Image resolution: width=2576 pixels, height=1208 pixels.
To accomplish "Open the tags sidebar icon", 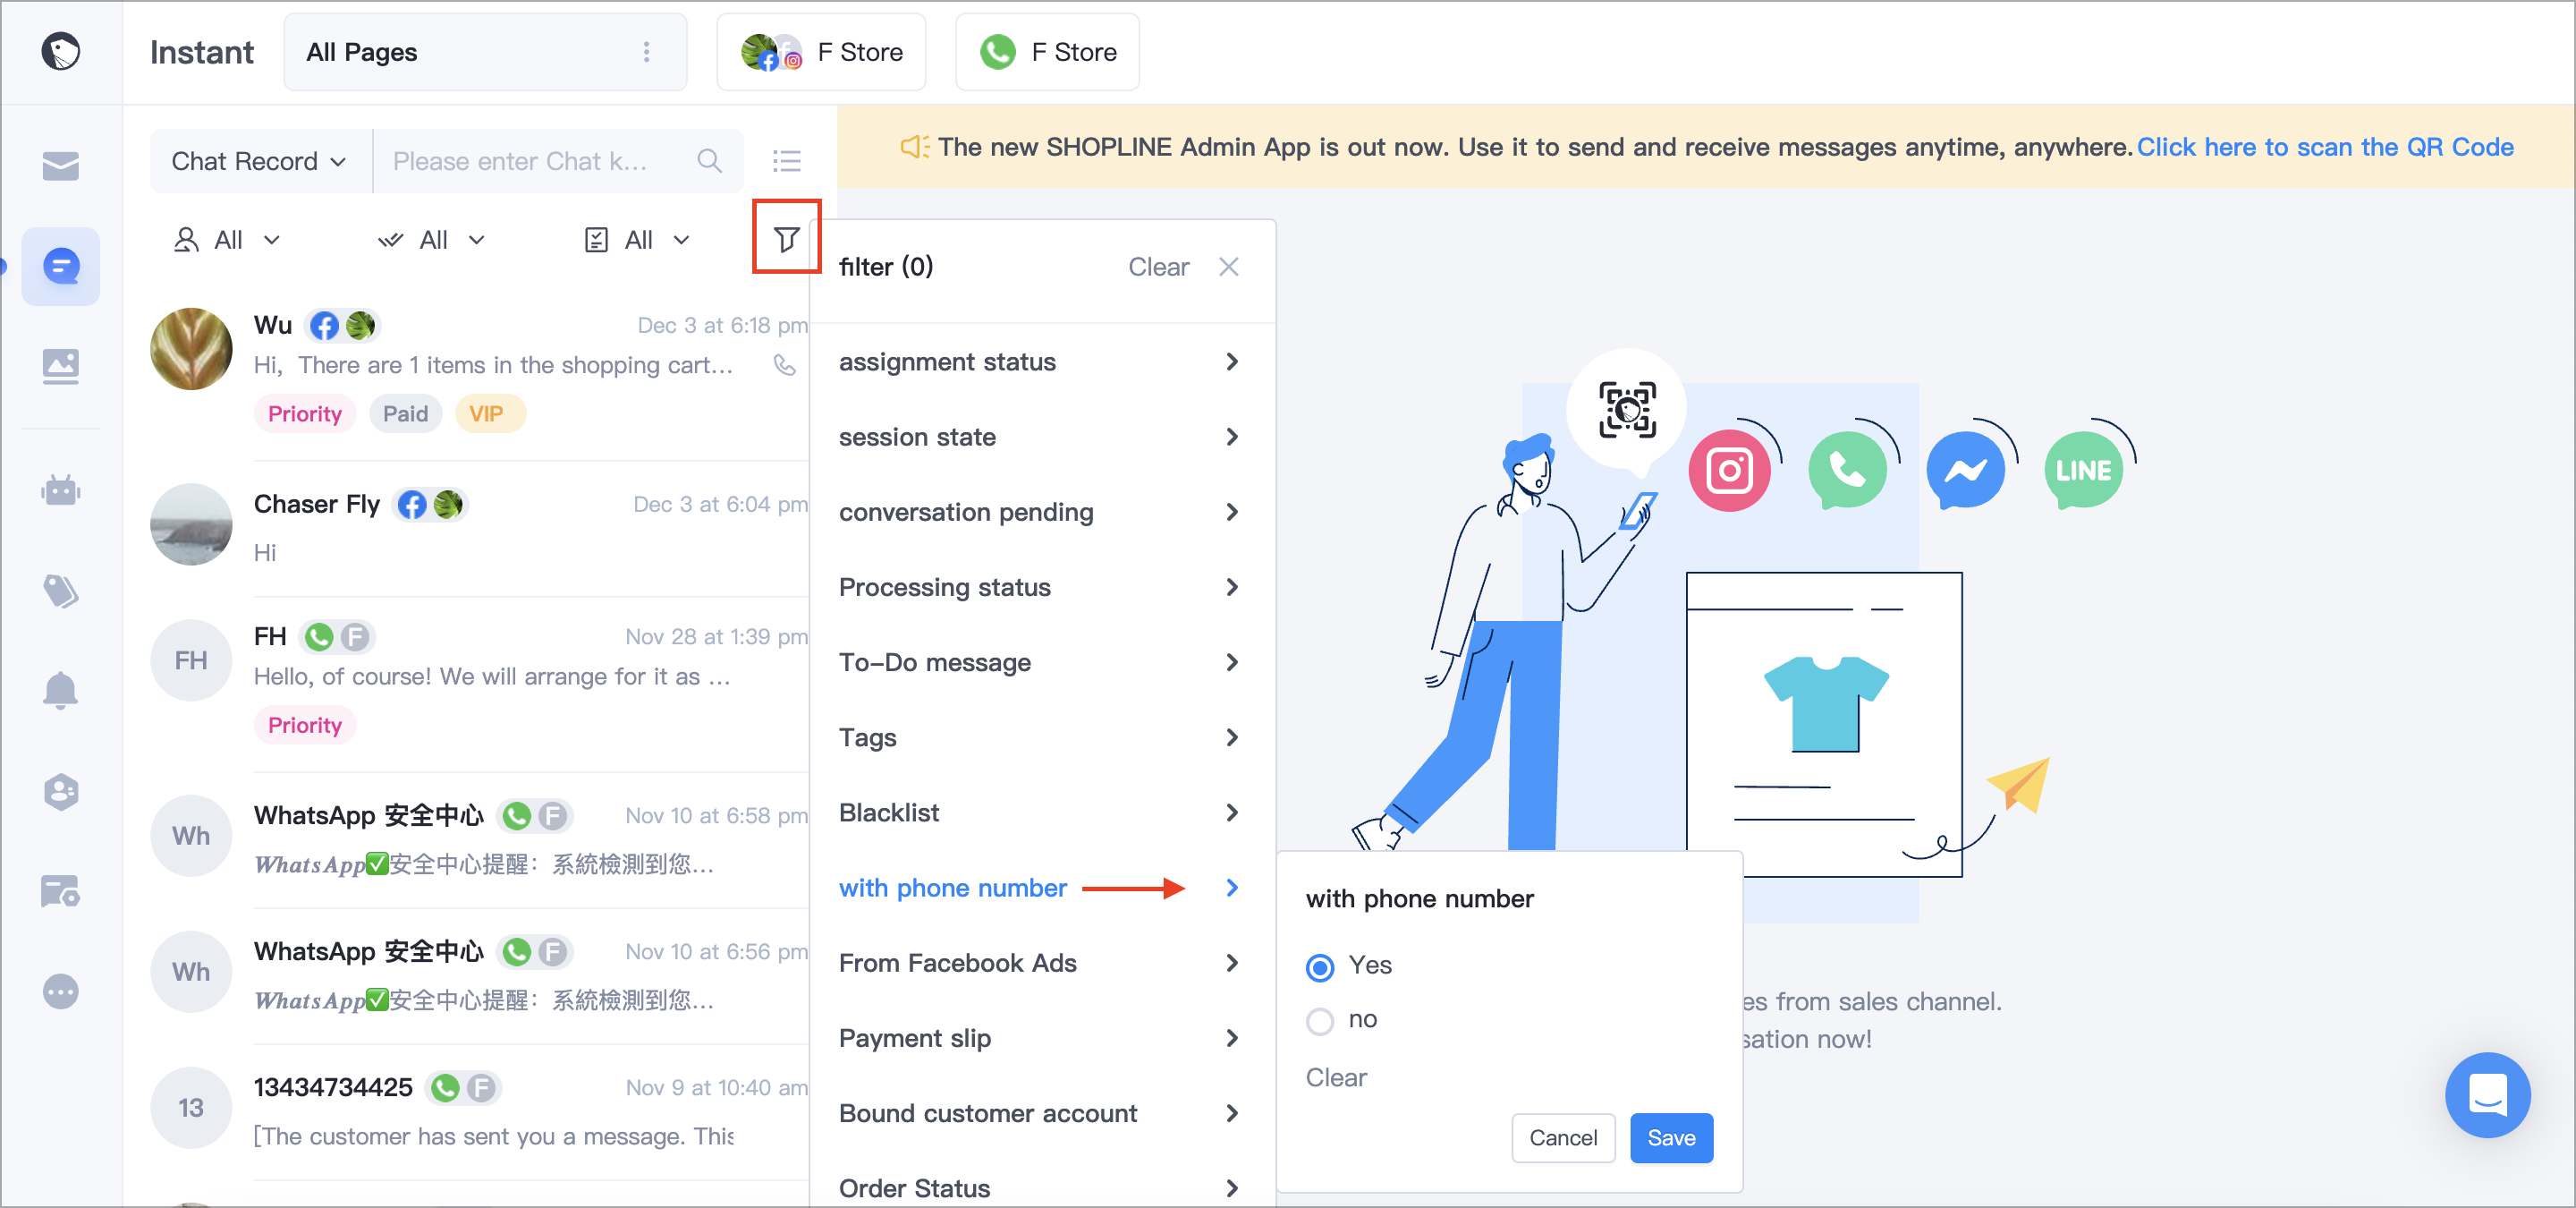I will [61, 591].
